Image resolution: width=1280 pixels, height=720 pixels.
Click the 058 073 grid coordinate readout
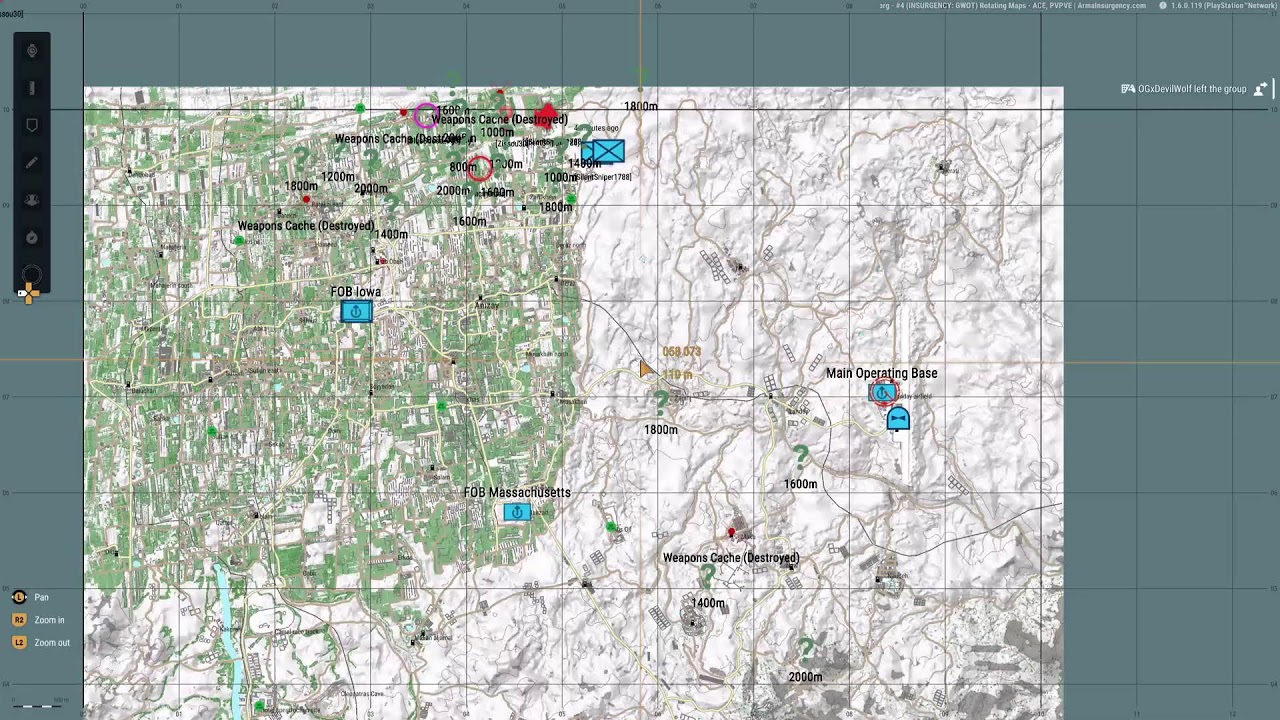(x=682, y=352)
